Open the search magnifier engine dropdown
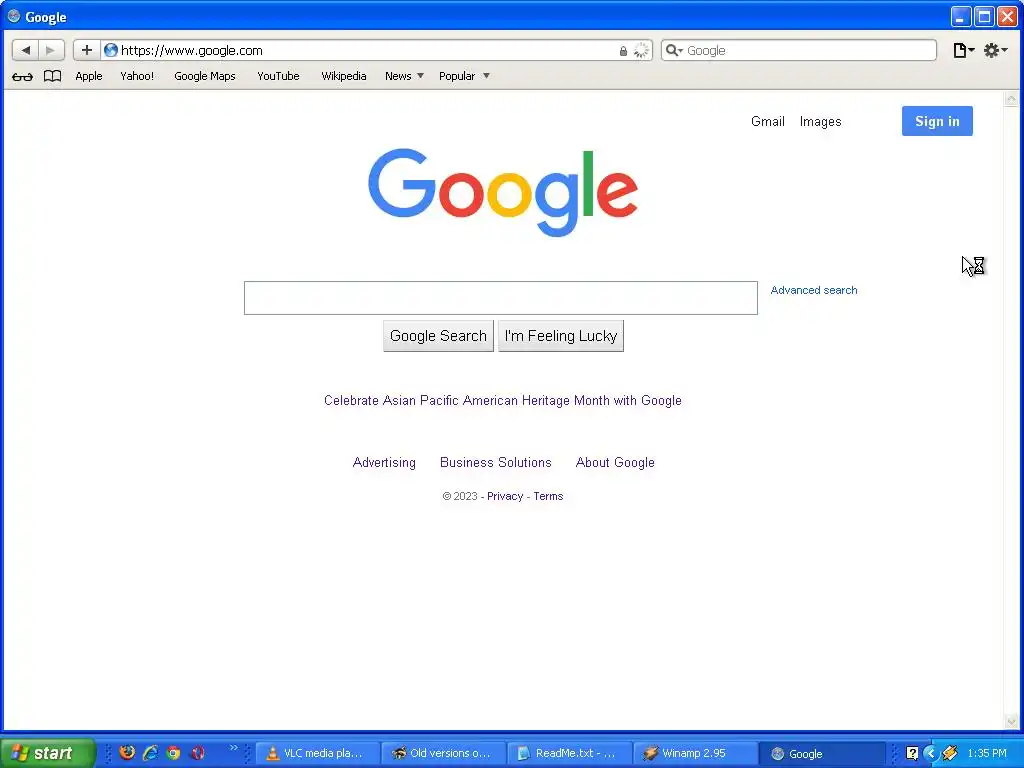1024x768 pixels. tap(674, 50)
